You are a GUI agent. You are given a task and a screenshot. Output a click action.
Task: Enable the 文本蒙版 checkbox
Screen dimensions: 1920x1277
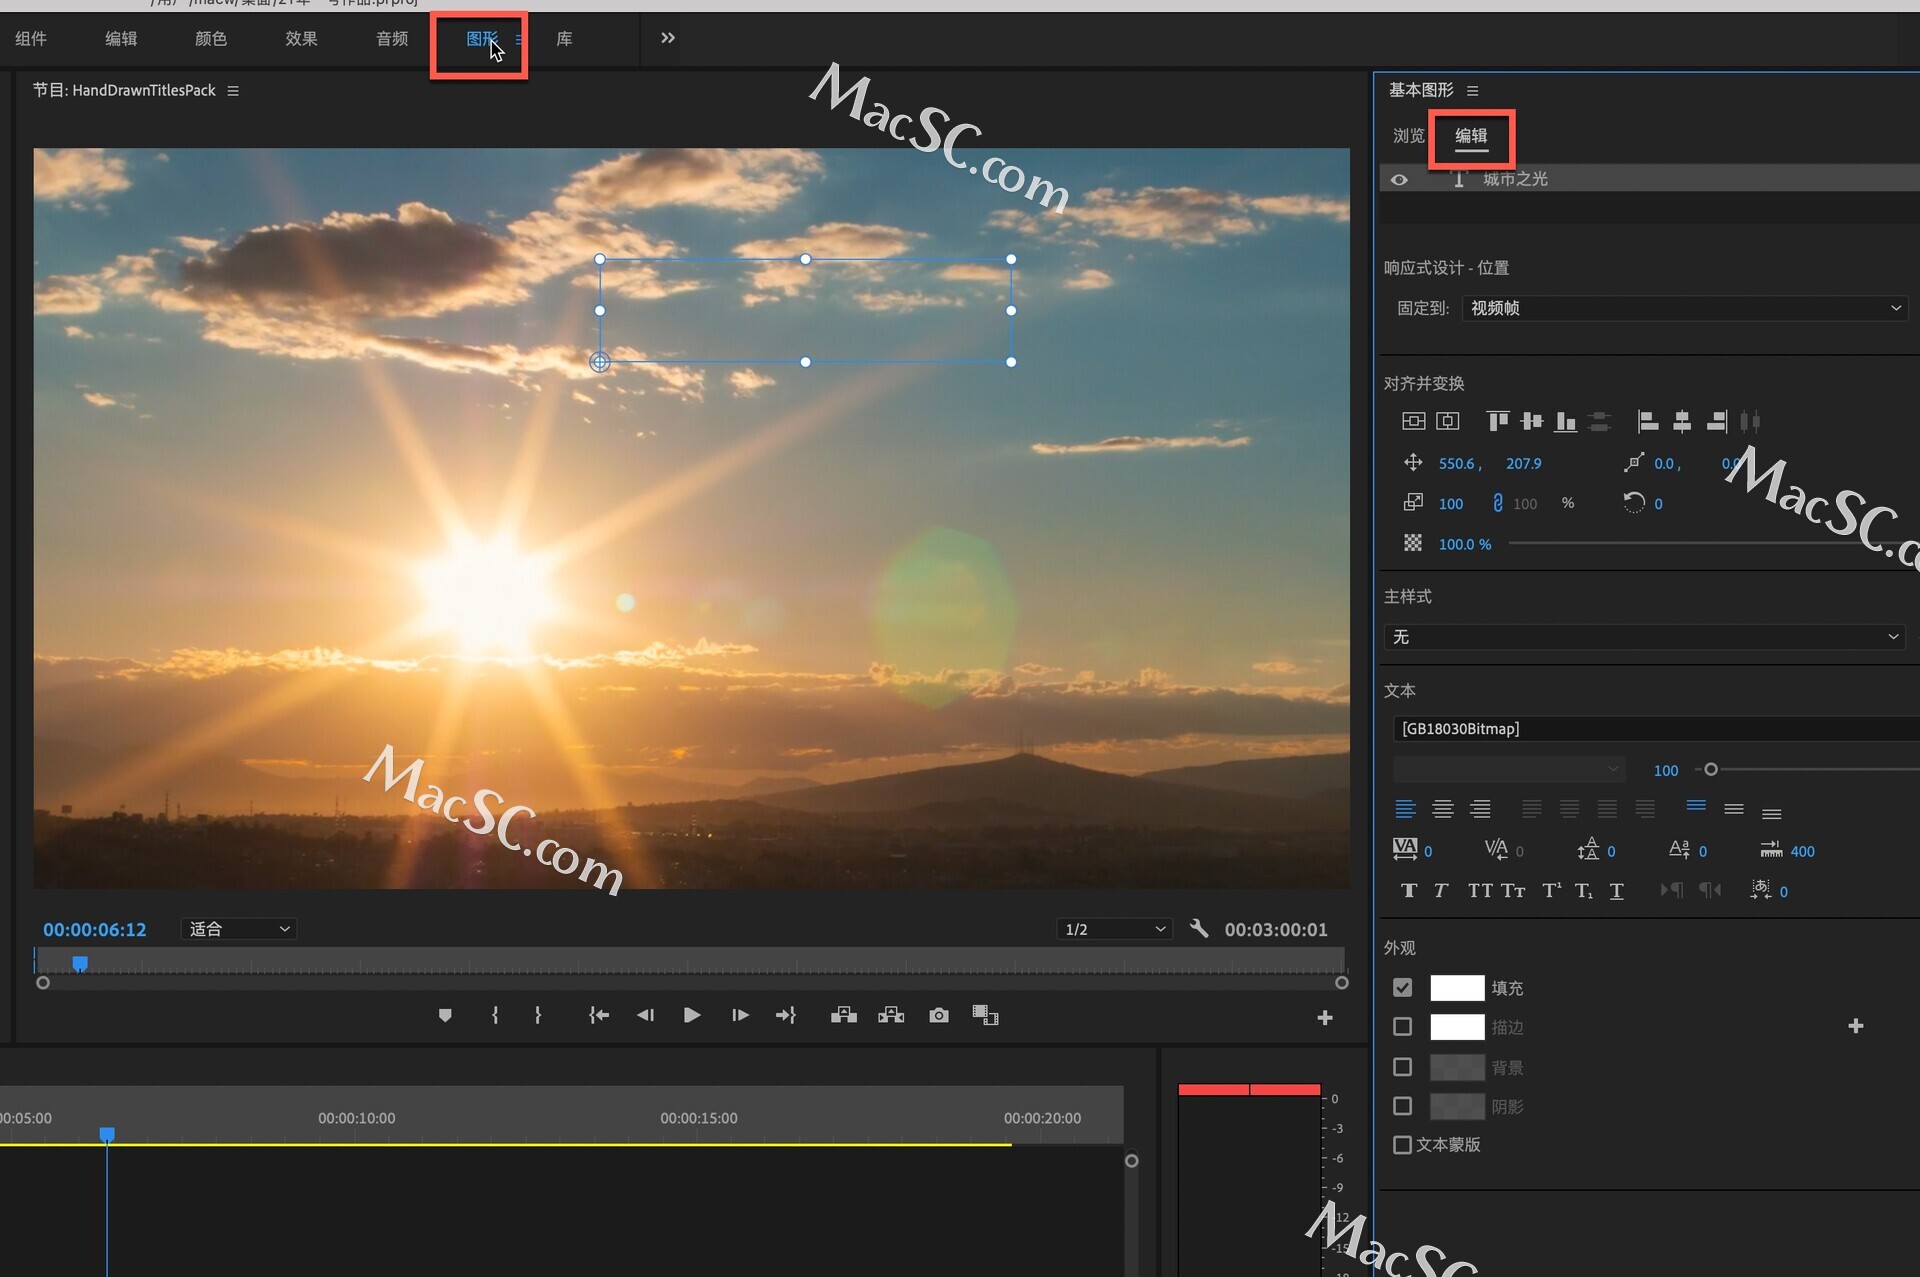click(x=1402, y=1144)
